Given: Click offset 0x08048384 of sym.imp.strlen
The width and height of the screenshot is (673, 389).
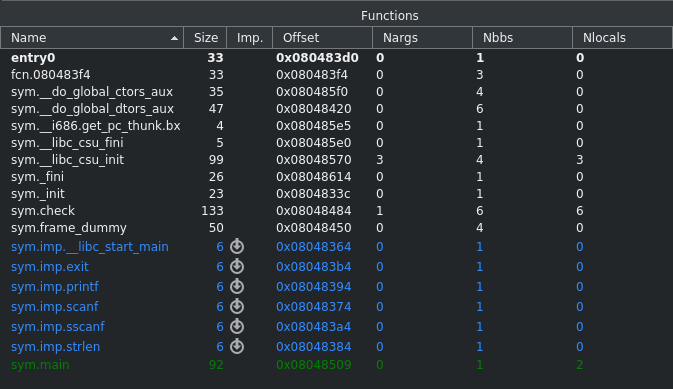Looking at the screenshot, I should tap(314, 346).
